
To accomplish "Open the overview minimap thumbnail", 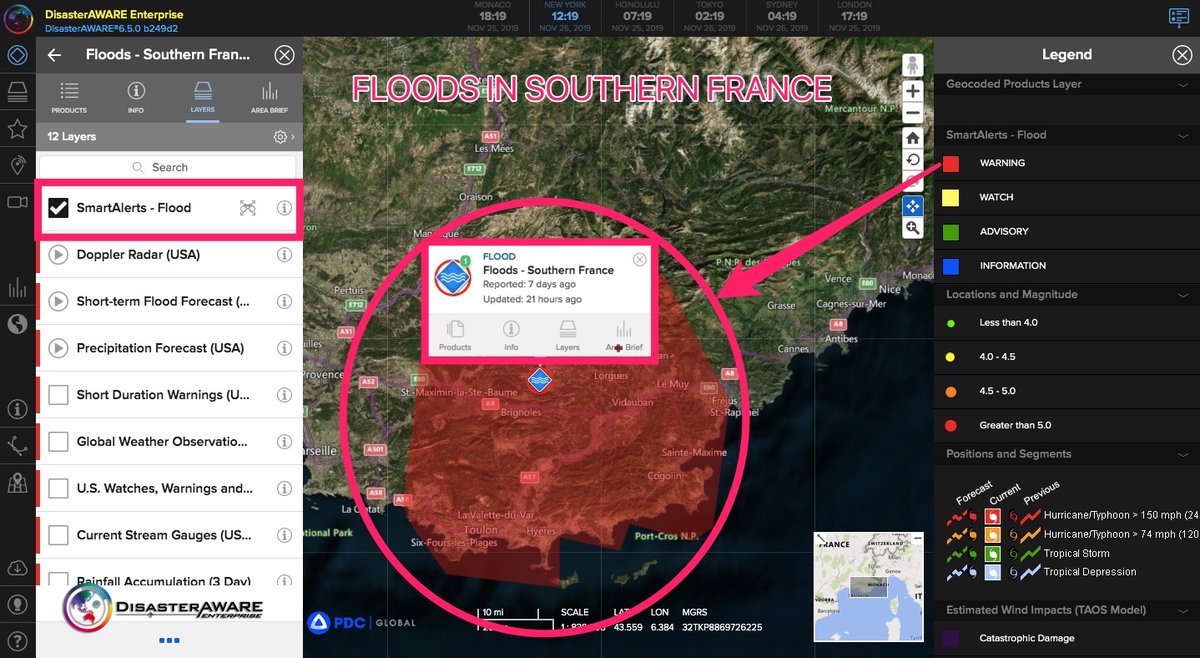I will coord(868,586).
